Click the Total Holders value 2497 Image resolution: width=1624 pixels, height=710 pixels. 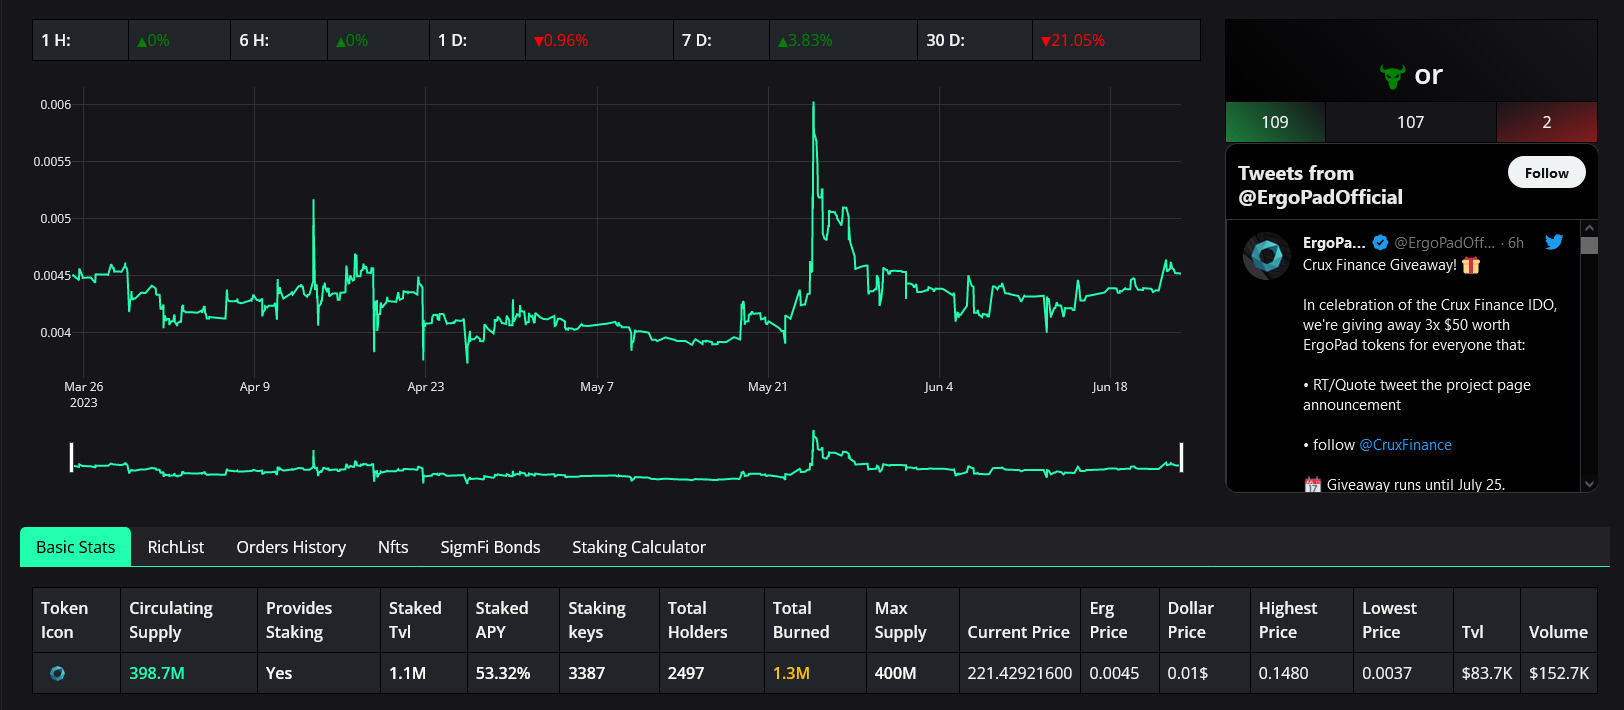pyautogui.click(x=686, y=673)
